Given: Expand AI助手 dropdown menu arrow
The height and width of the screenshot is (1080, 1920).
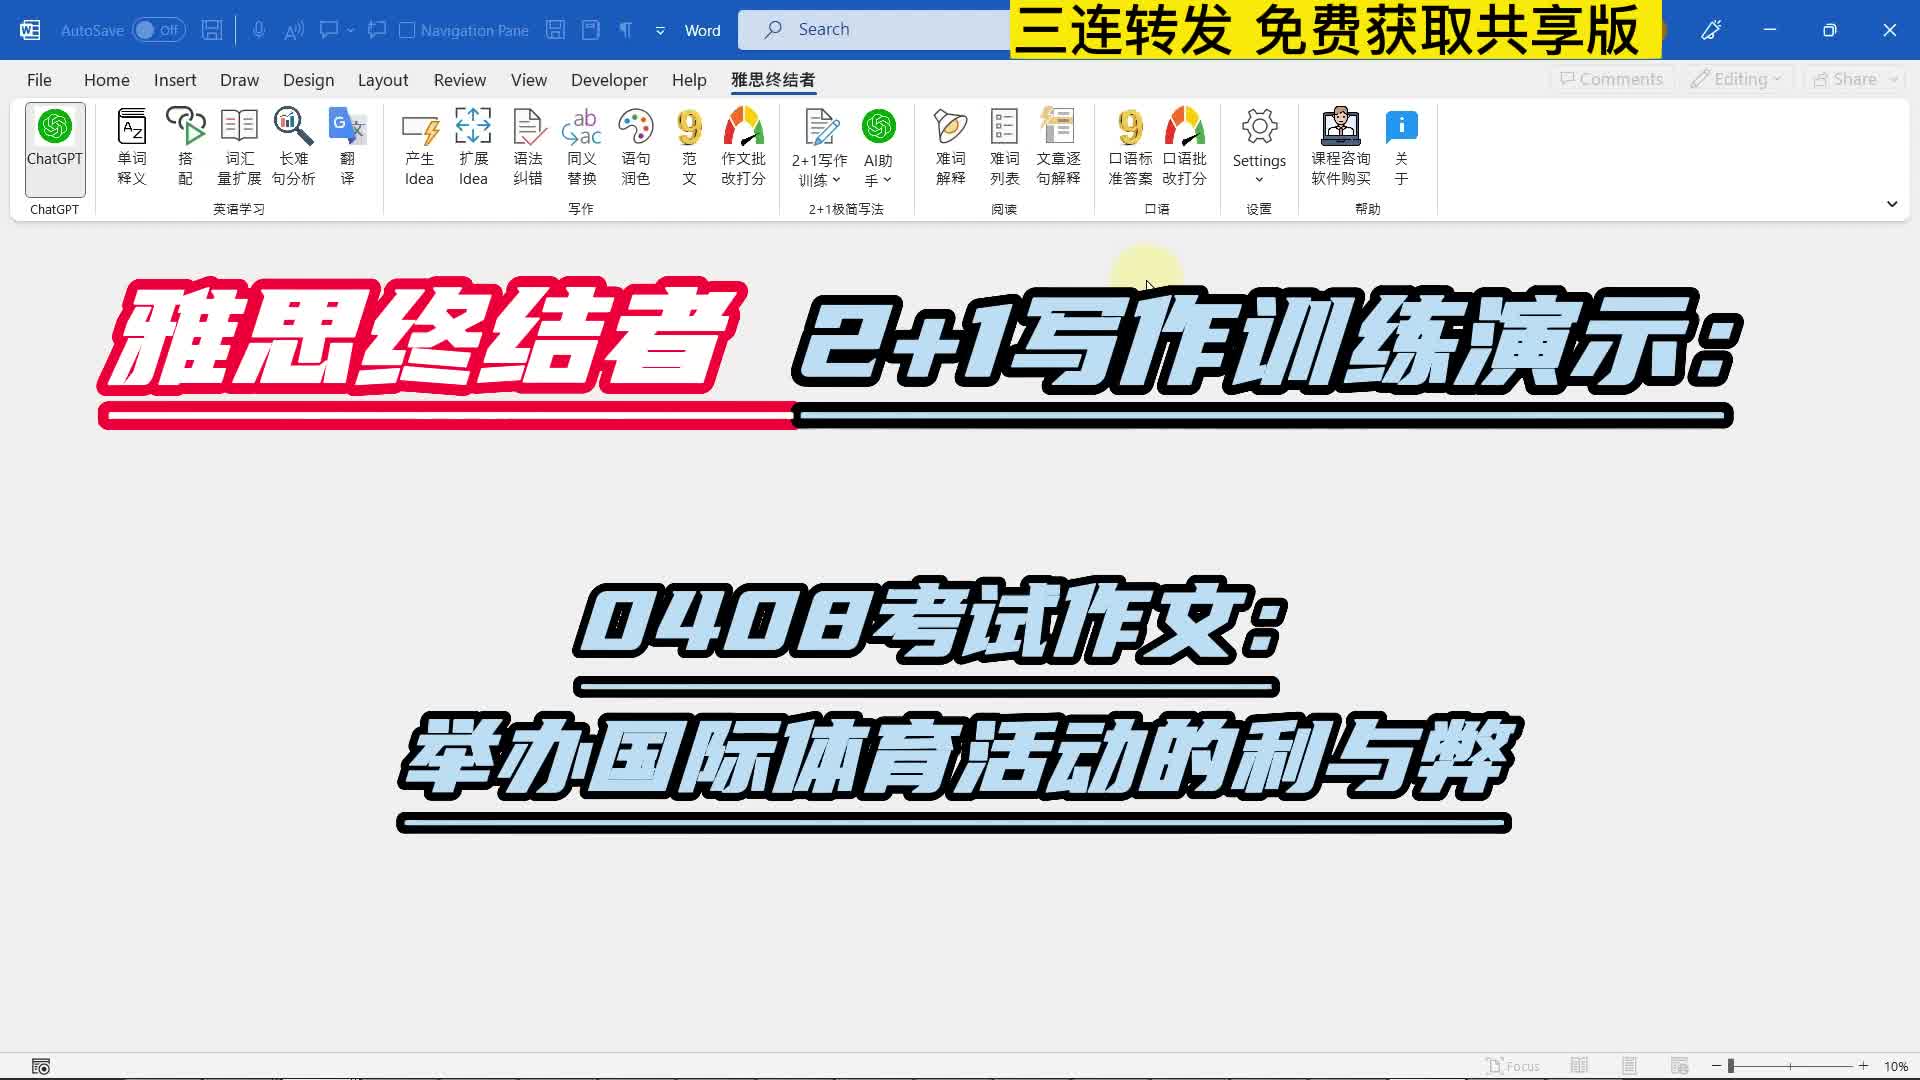Looking at the screenshot, I should click(x=890, y=179).
